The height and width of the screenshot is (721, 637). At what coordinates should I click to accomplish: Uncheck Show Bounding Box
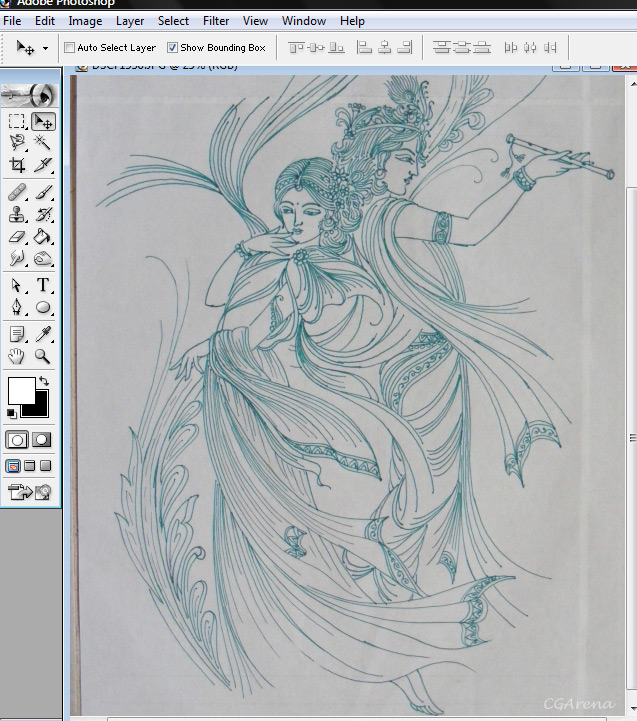[x=172, y=47]
